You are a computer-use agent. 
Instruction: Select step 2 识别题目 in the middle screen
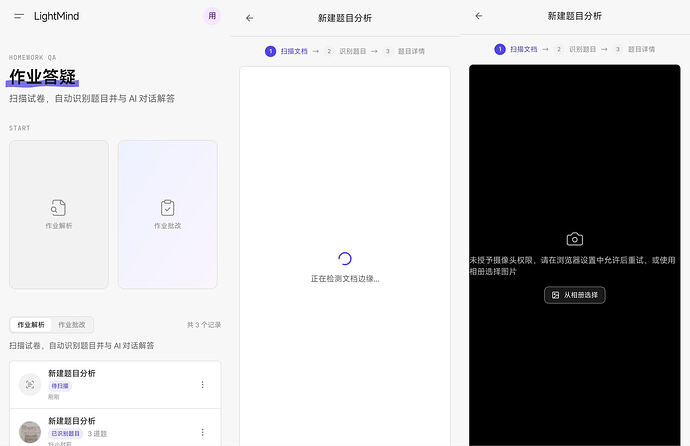point(346,51)
